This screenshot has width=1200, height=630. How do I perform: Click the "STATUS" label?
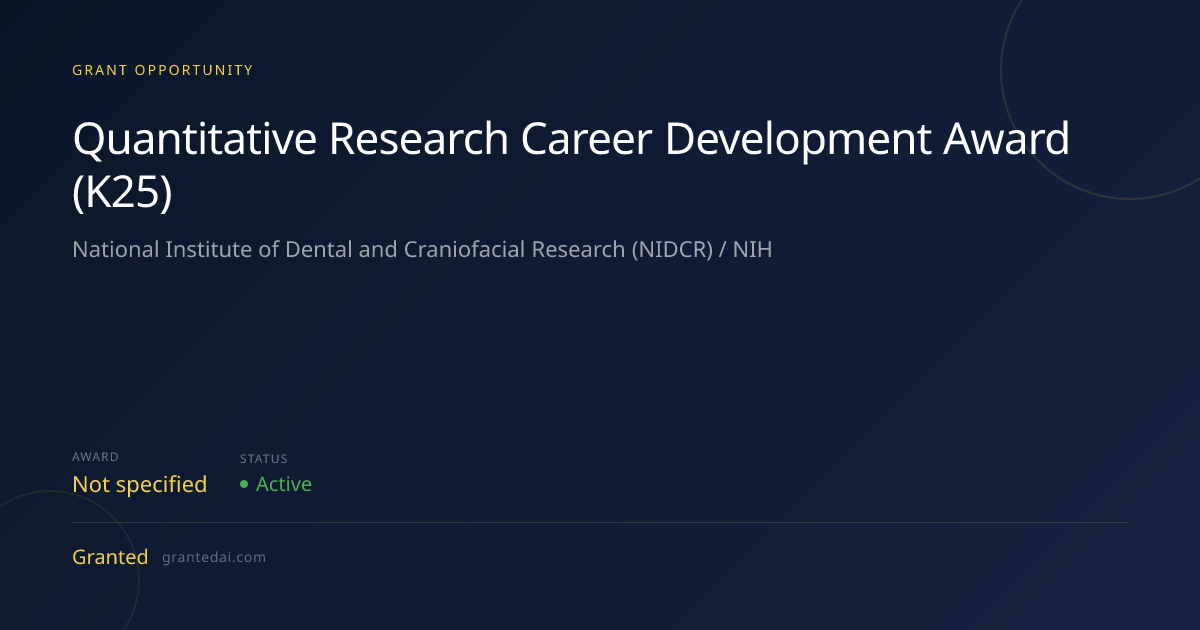(x=264, y=459)
